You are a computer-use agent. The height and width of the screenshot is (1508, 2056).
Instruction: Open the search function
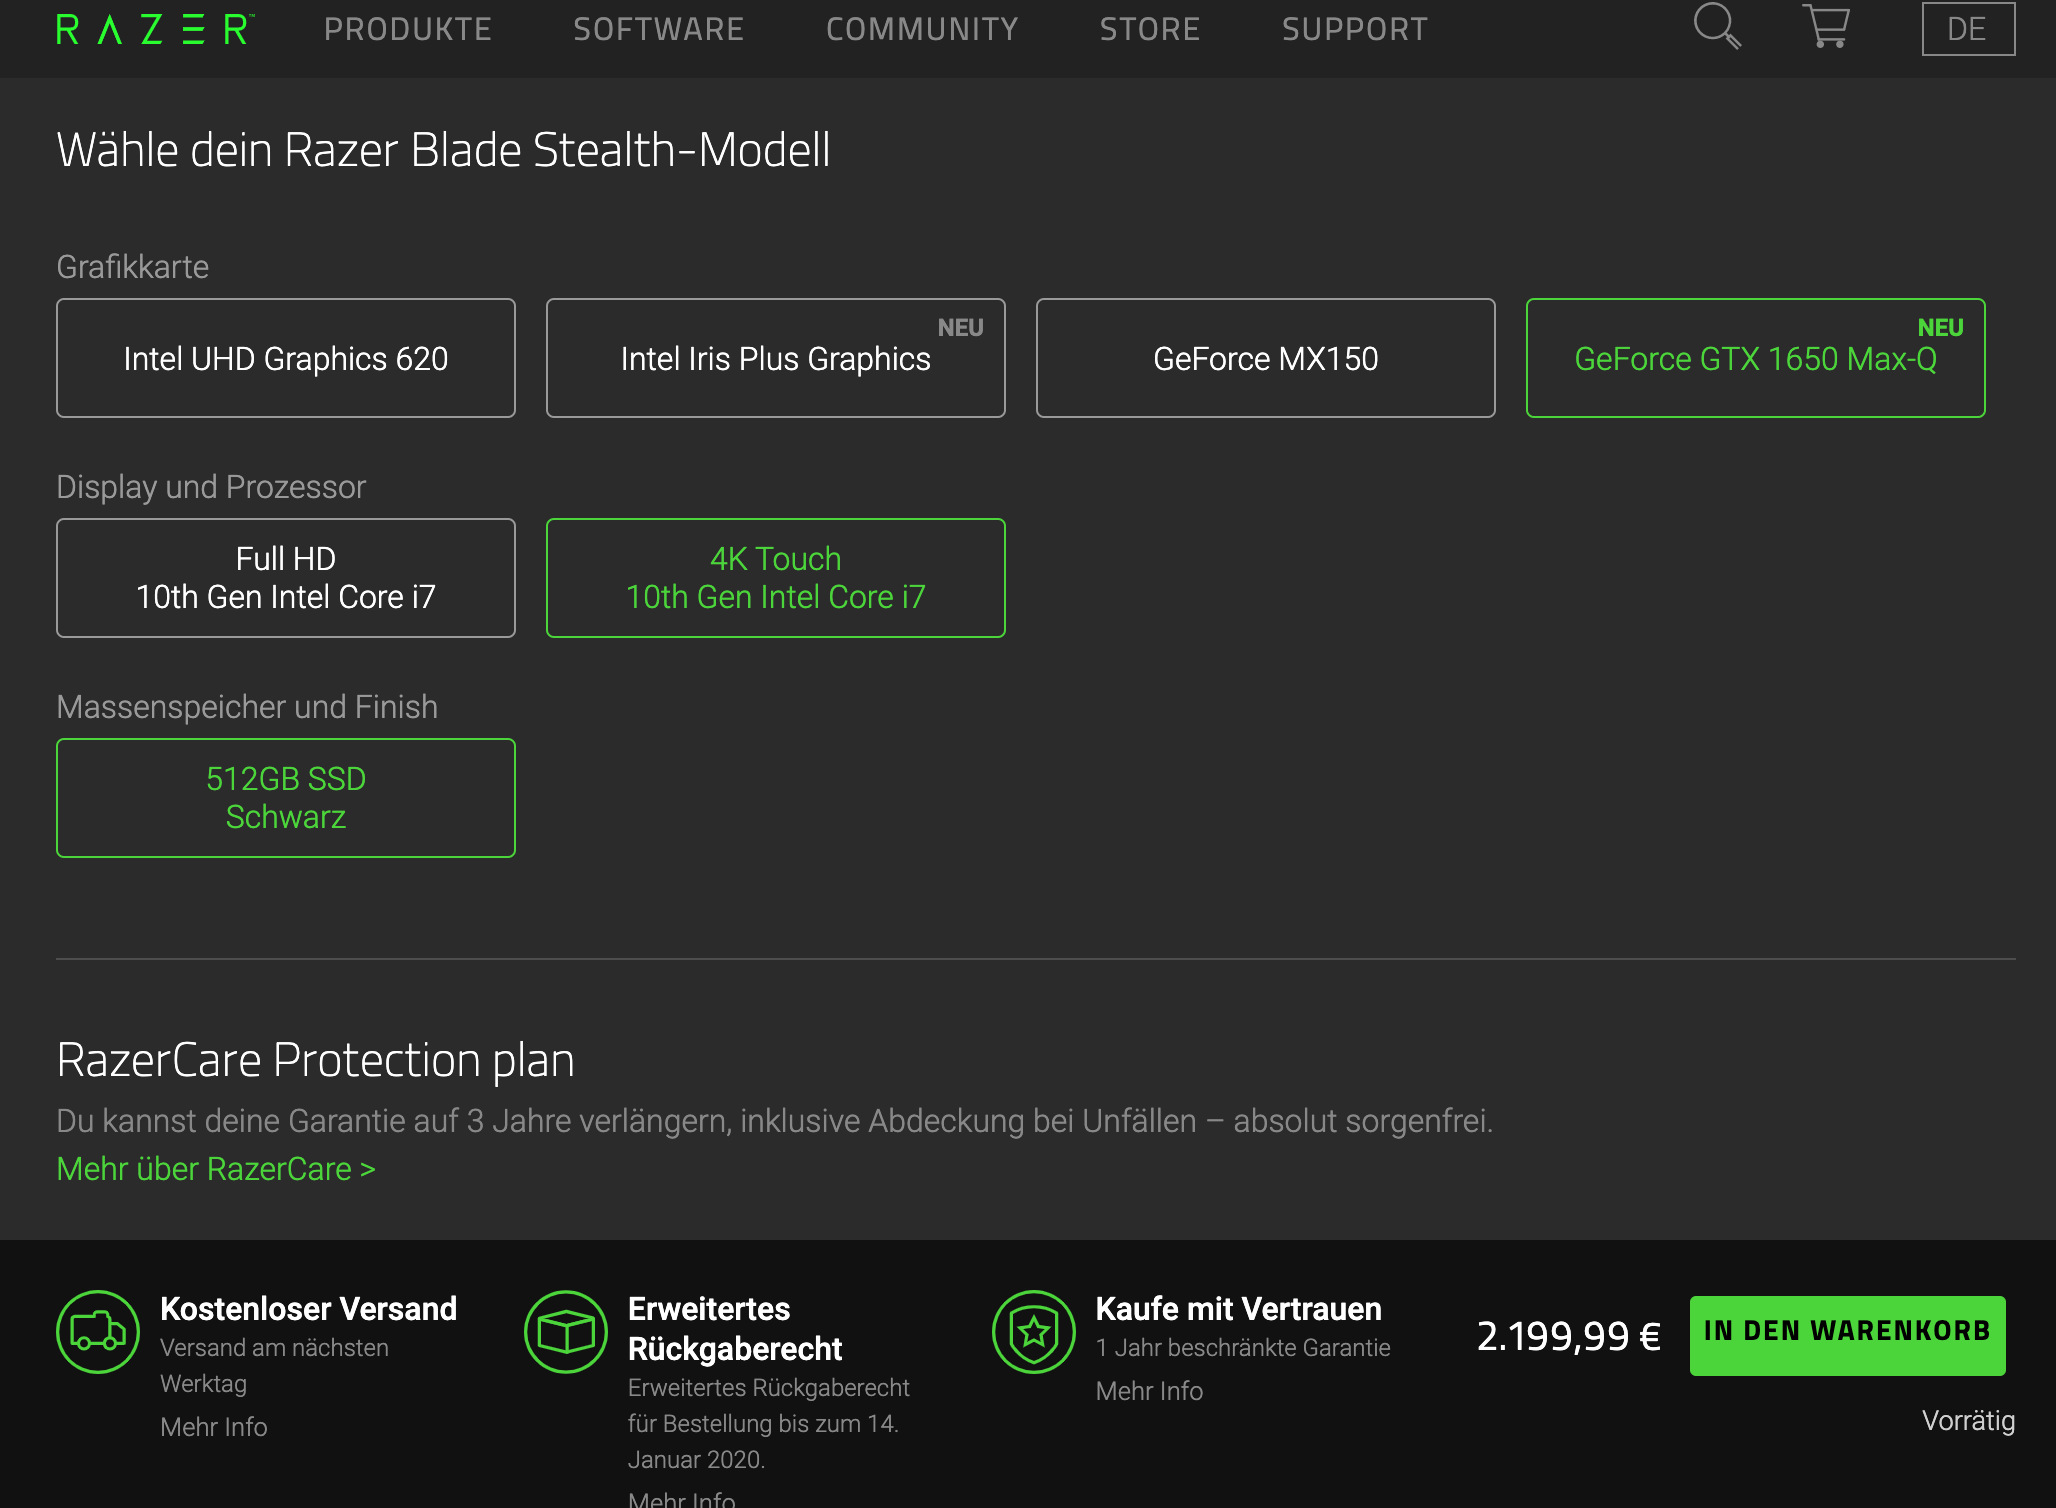coord(1718,28)
